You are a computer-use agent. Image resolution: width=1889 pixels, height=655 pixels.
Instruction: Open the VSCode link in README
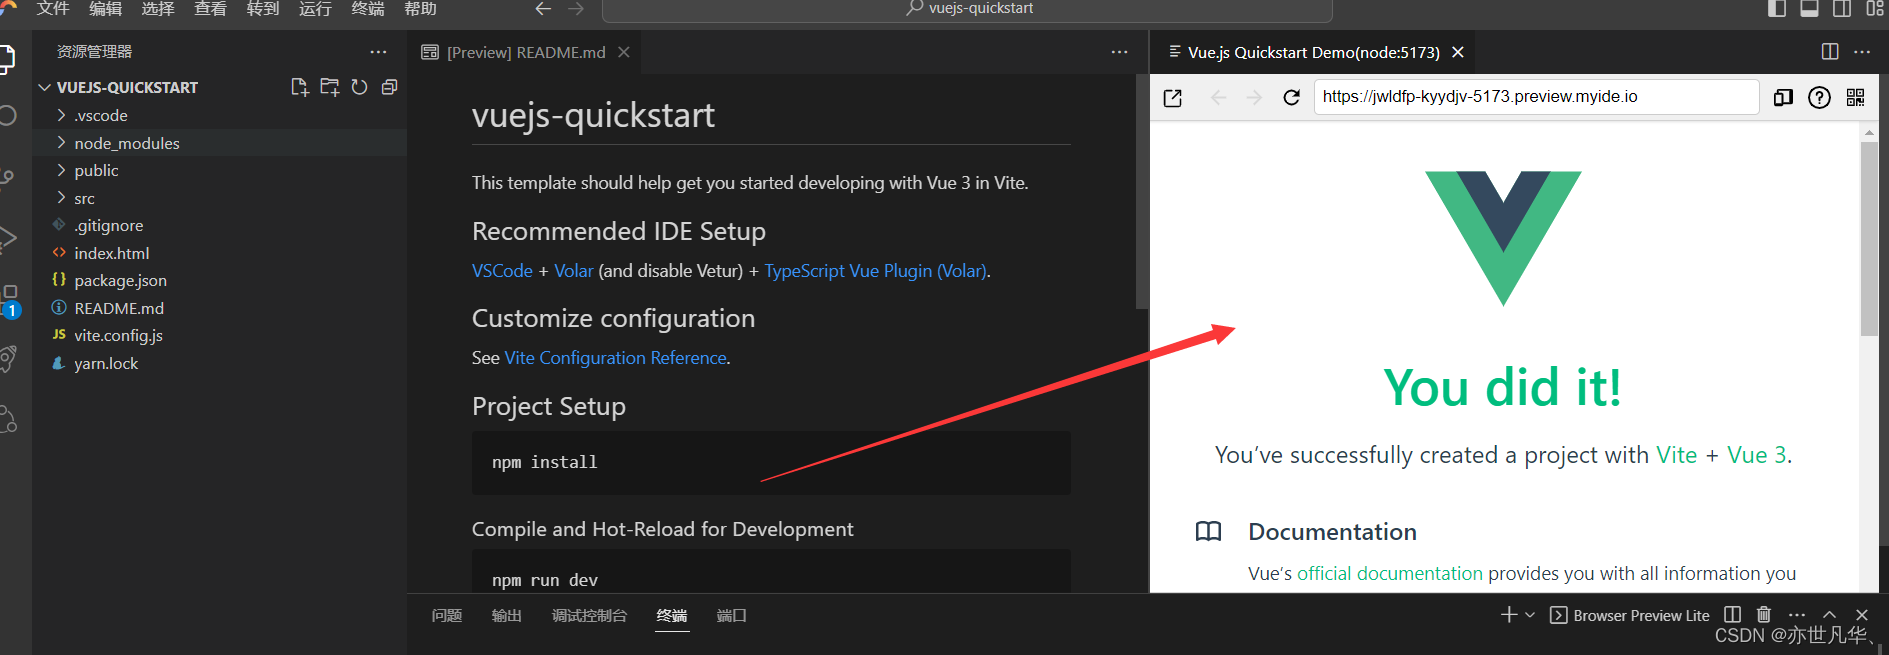[502, 271]
